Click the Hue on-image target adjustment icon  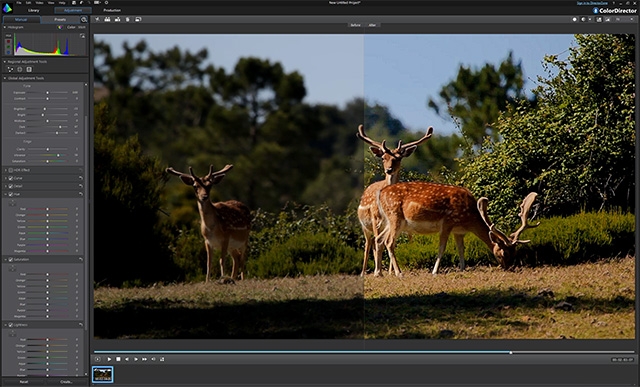[12, 202]
